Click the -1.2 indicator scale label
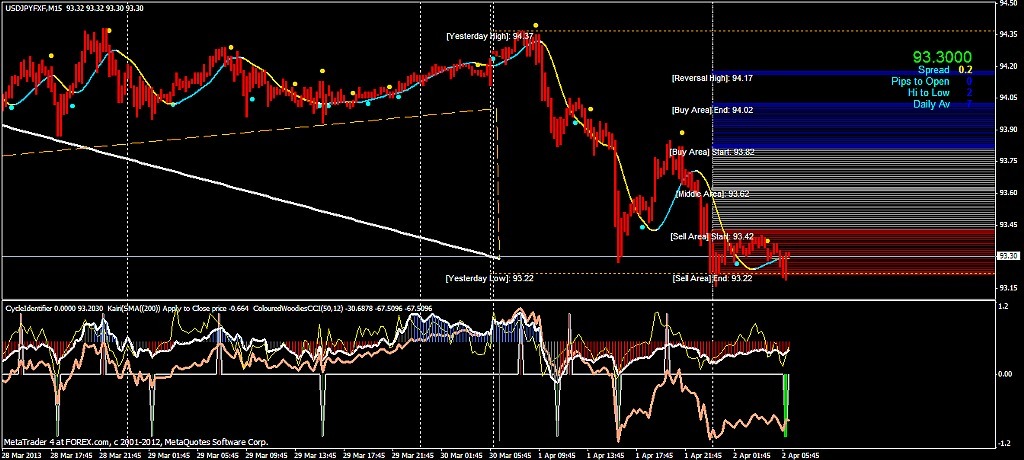1024x460 pixels. (x=1006, y=444)
